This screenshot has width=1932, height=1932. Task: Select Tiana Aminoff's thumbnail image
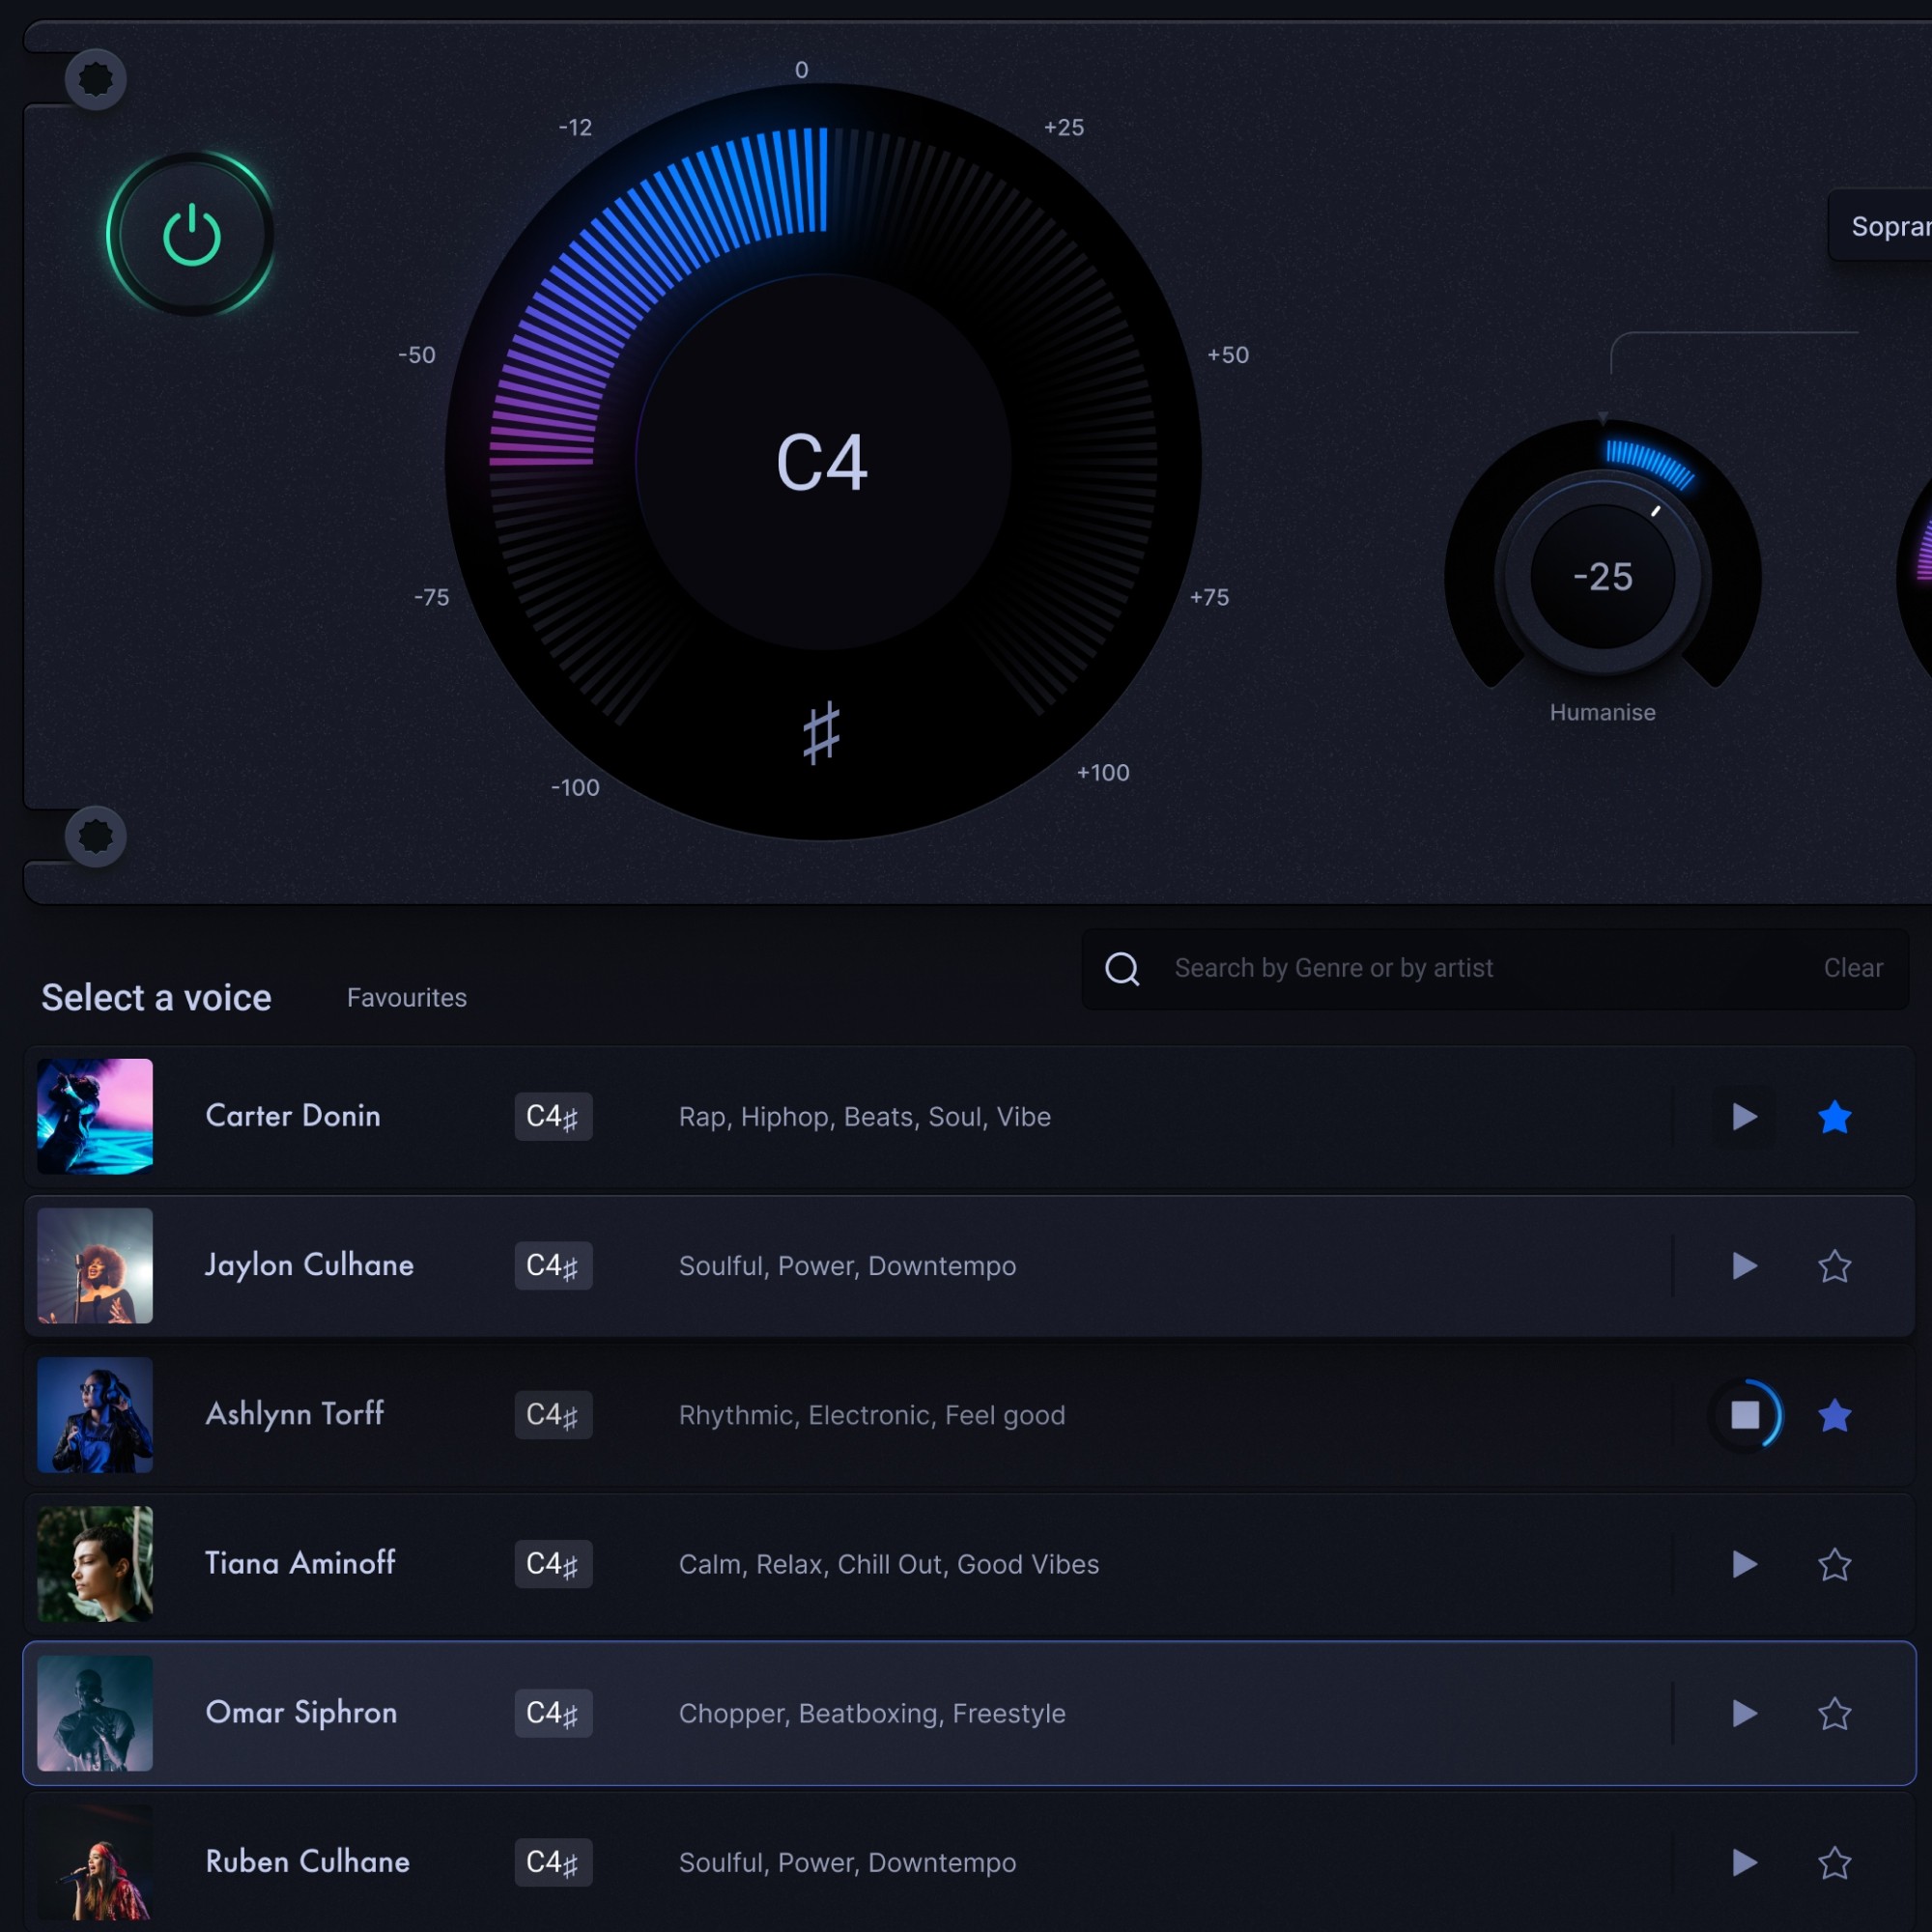click(x=95, y=1563)
